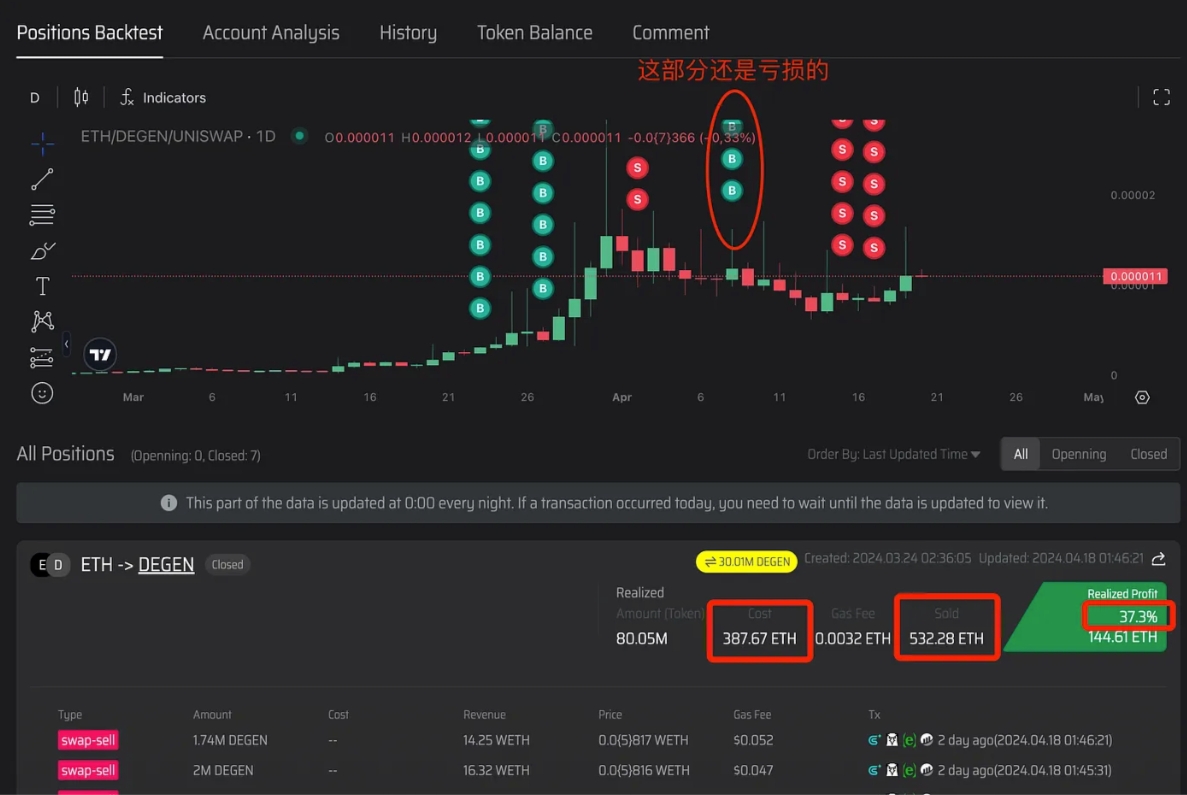
Task: Click the candlestick chart style icon
Action: point(81,97)
